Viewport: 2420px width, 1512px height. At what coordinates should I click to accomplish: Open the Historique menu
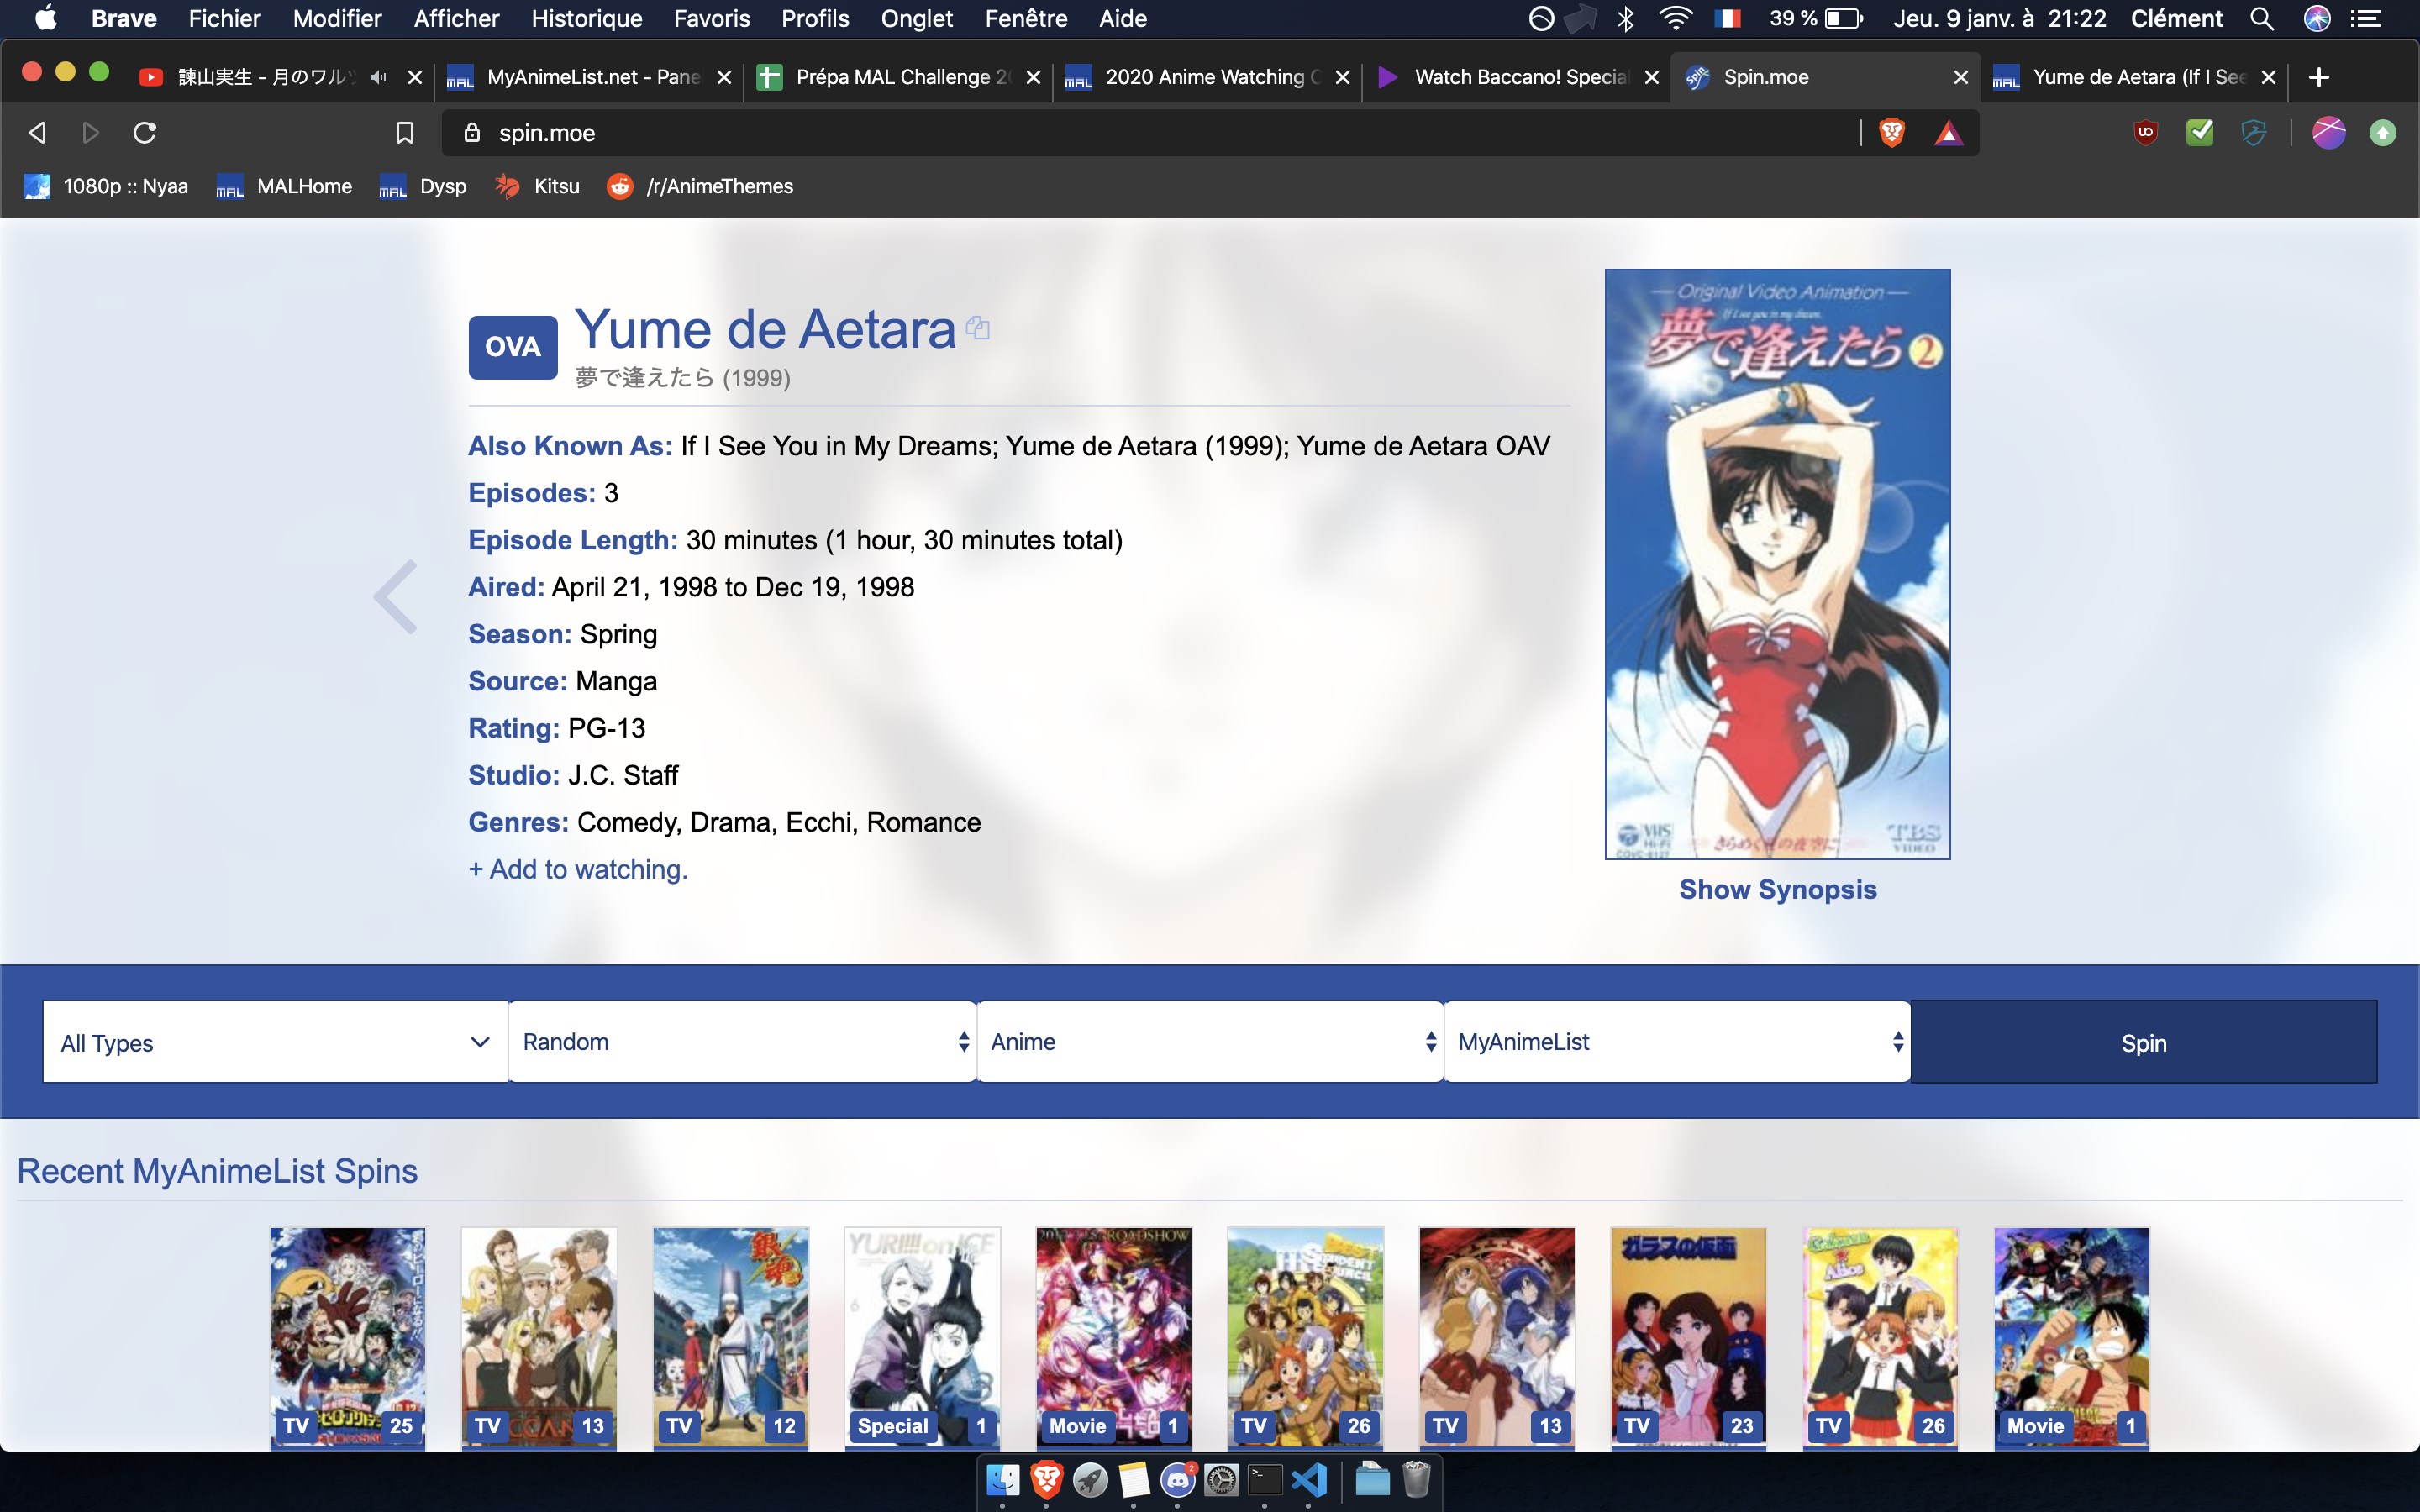586,18
